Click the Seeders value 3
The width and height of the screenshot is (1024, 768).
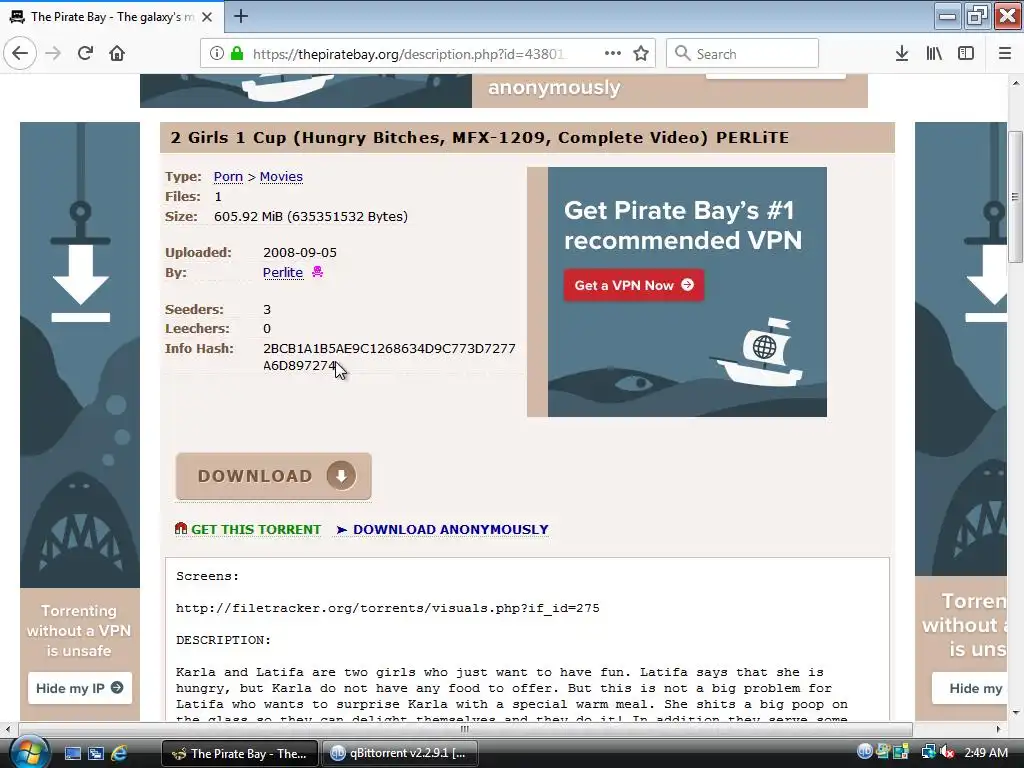(x=266, y=309)
